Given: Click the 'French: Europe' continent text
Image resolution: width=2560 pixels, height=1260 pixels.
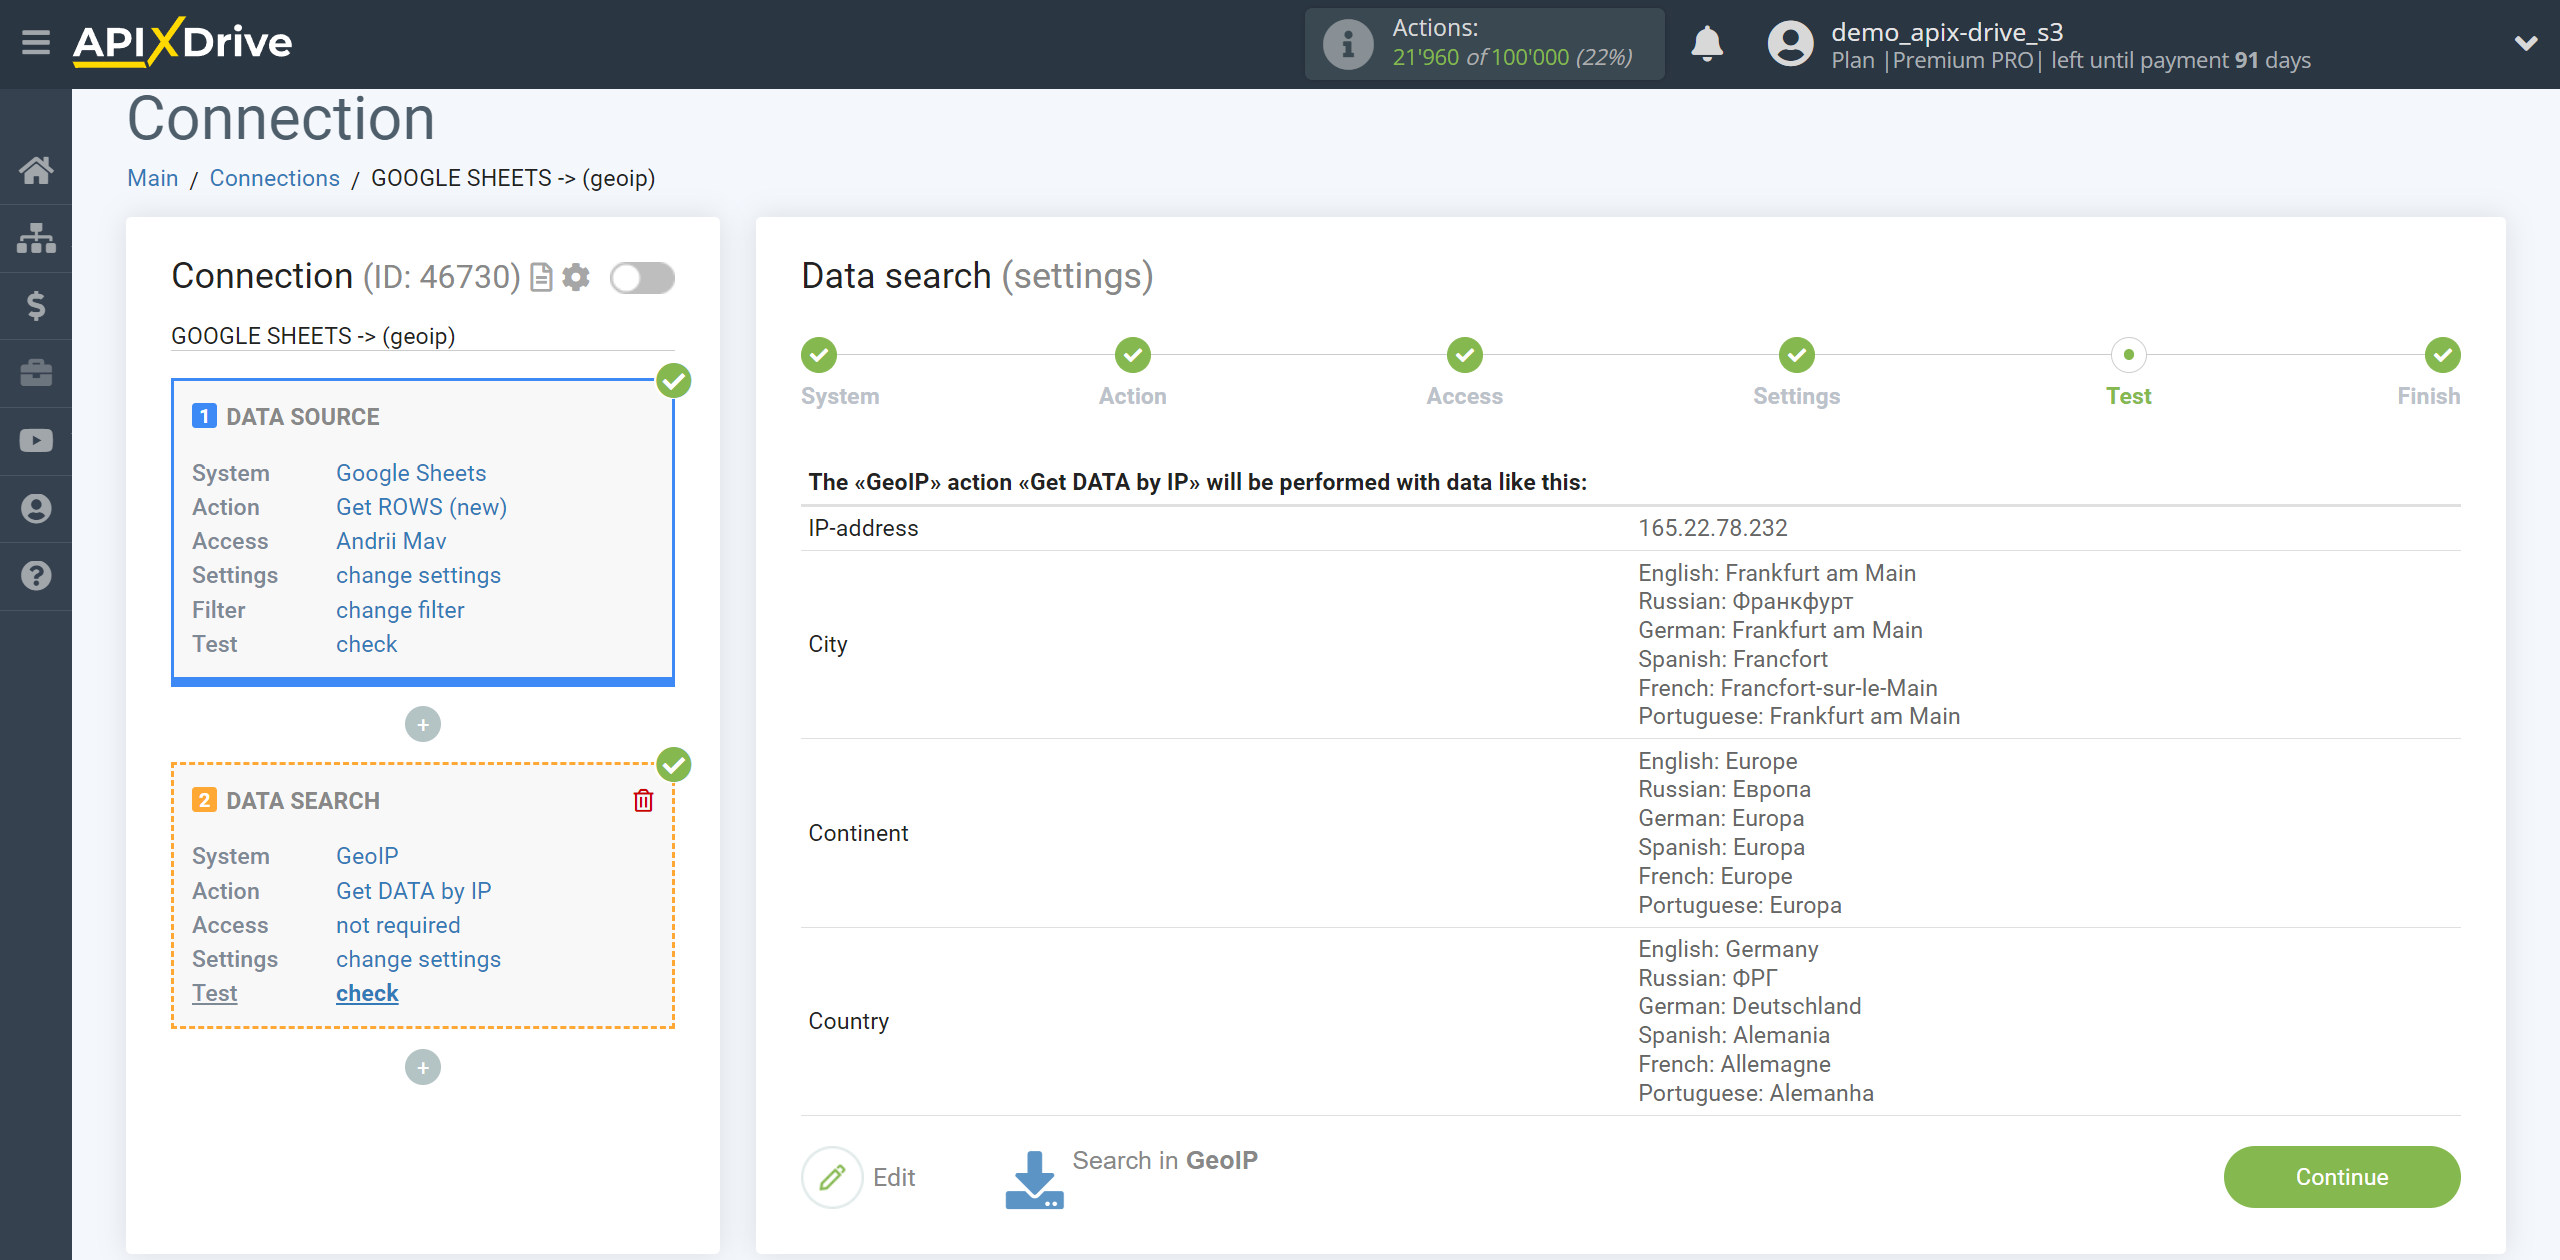Looking at the screenshot, I should coord(1715,876).
